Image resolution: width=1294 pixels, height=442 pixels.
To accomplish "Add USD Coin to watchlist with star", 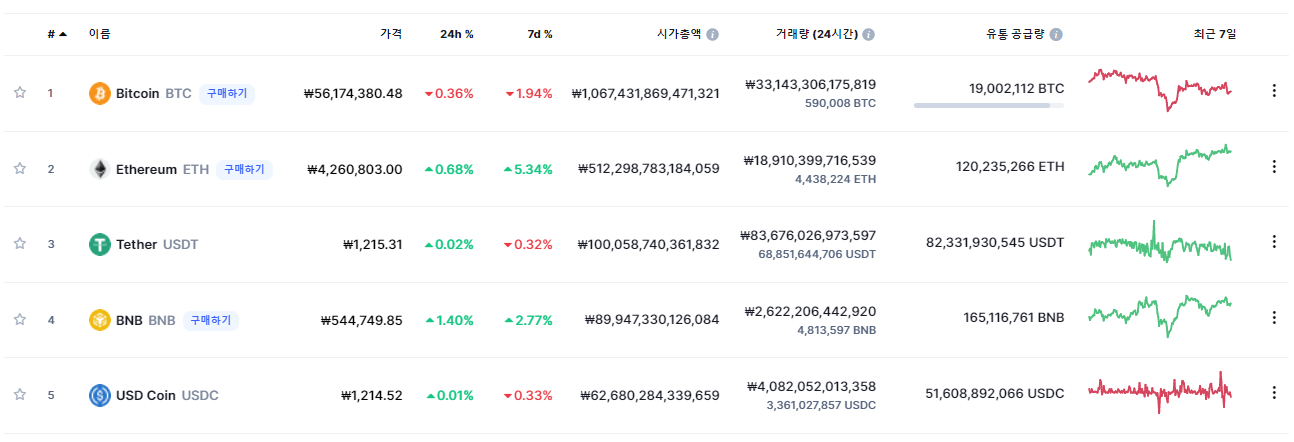I will coord(20,395).
